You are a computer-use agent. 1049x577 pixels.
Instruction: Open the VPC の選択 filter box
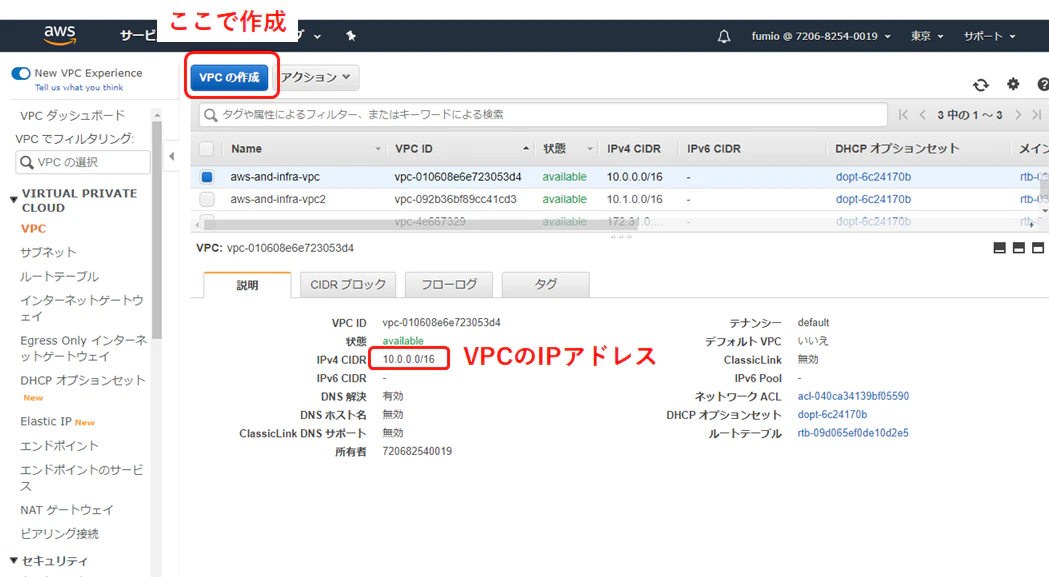click(83, 162)
